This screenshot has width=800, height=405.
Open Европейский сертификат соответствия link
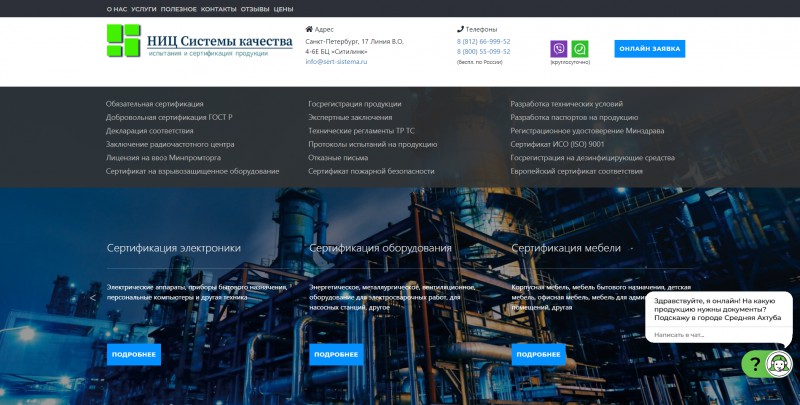pyautogui.click(x=577, y=171)
